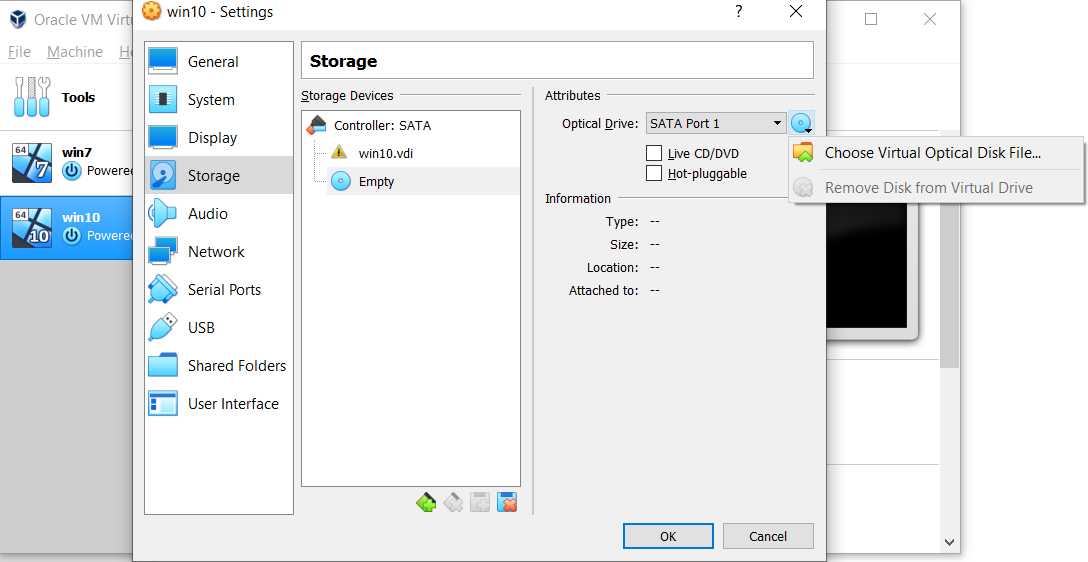Click the add storage attachment icon
The image size is (1088, 562).
click(x=480, y=502)
